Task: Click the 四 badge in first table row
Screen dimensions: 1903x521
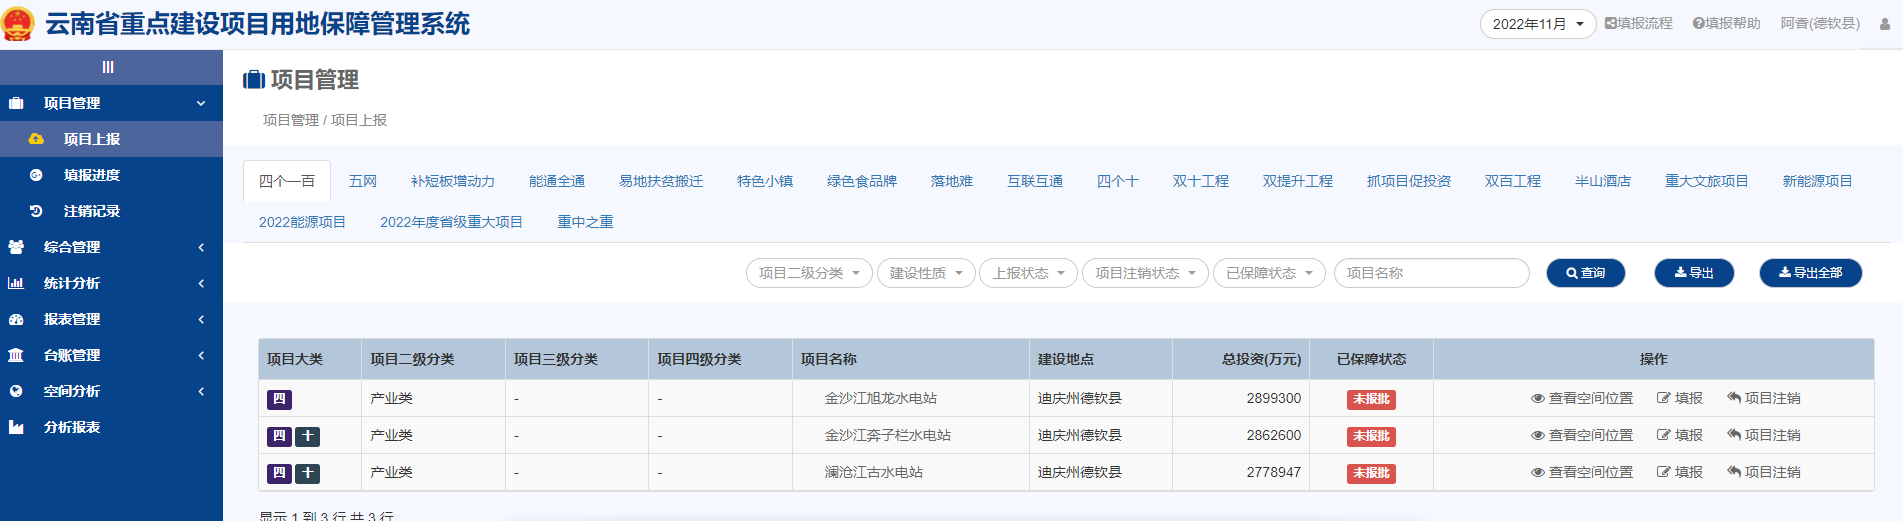Action: pos(279,399)
